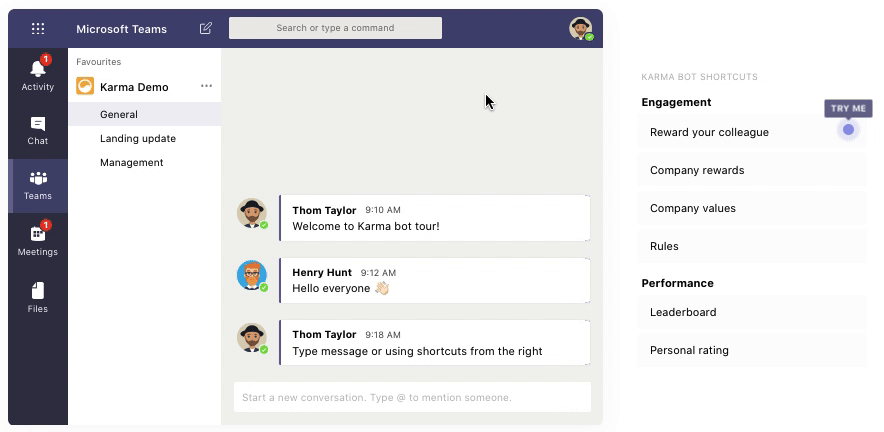Click the TRY ME tooltip label
The image size is (884, 432).
[x=848, y=108]
